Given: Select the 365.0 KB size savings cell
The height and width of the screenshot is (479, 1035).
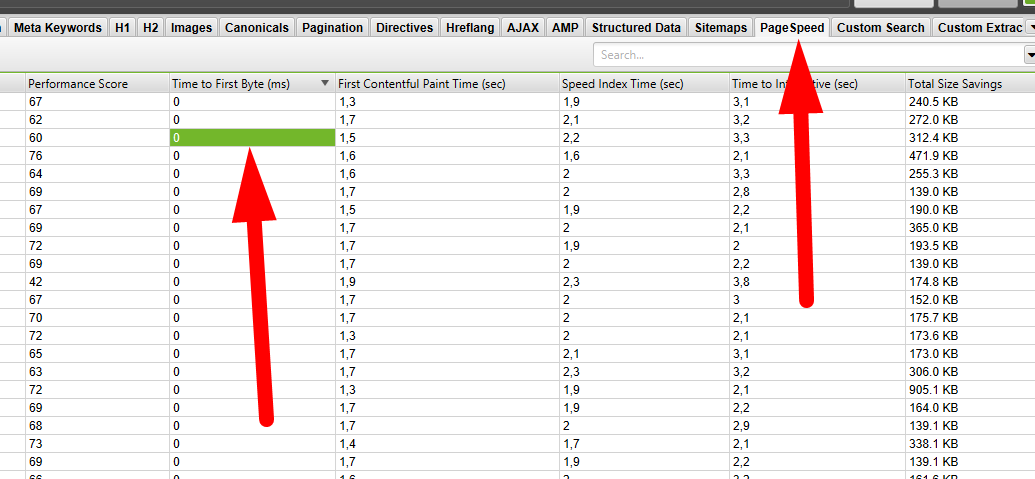Looking at the screenshot, I should (x=970, y=228).
